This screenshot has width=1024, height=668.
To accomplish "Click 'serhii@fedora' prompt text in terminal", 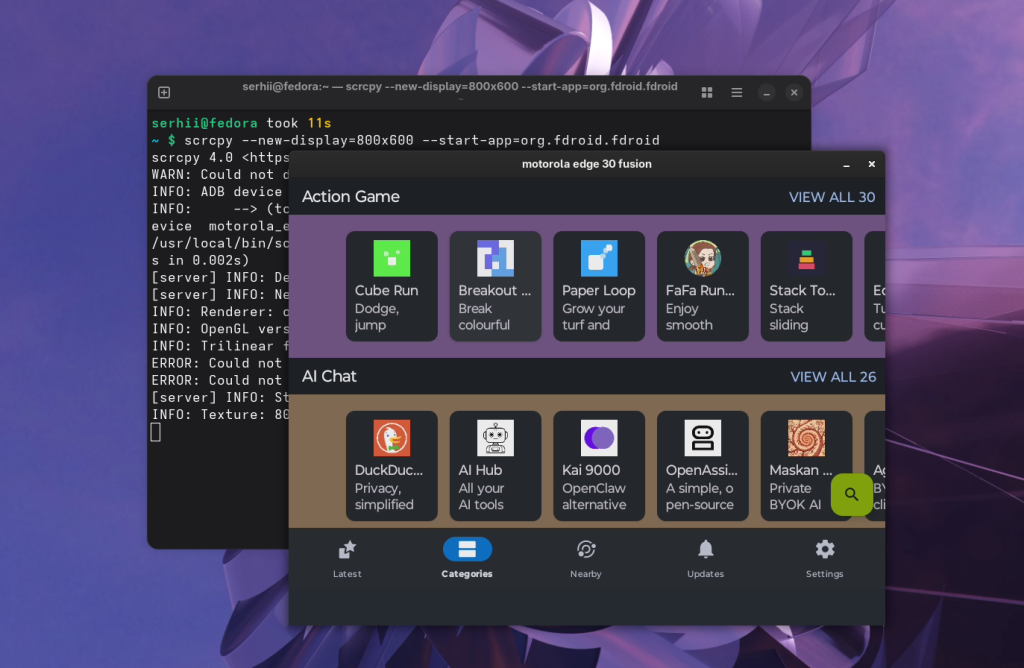I will point(204,123).
